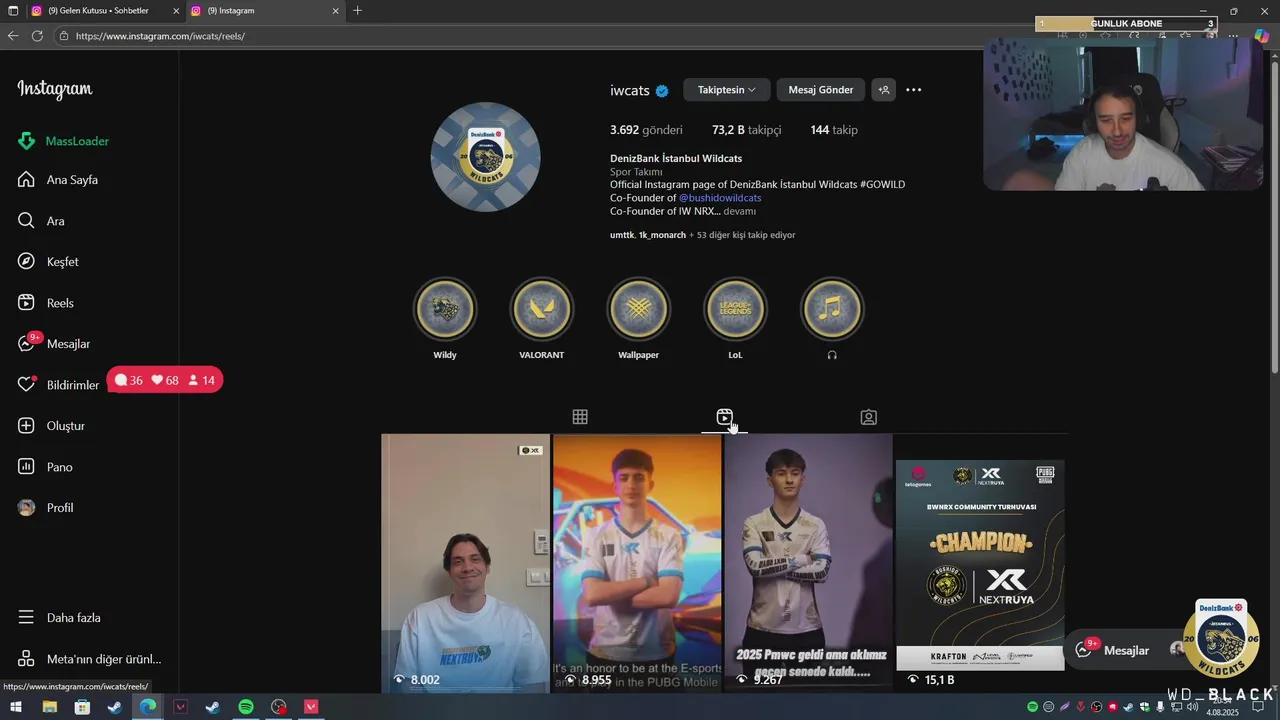This screenshot has height=720, width=1280.
Task: Switch to the posts grid tab
Action: pyautogui.click(x=580, y=417)
